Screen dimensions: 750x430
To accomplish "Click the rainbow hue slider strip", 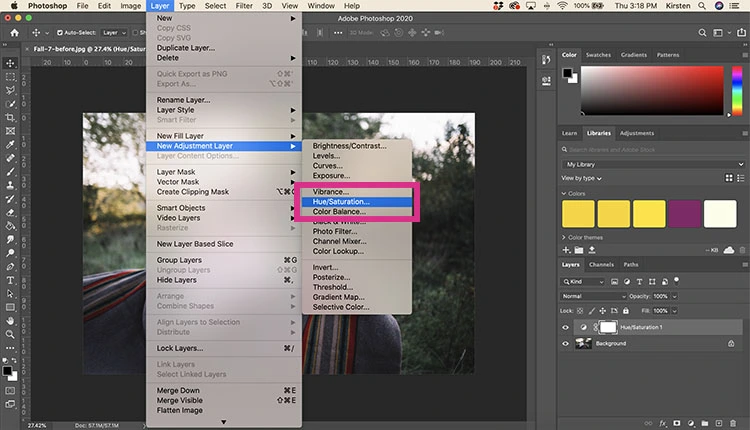I will (737, 91).
